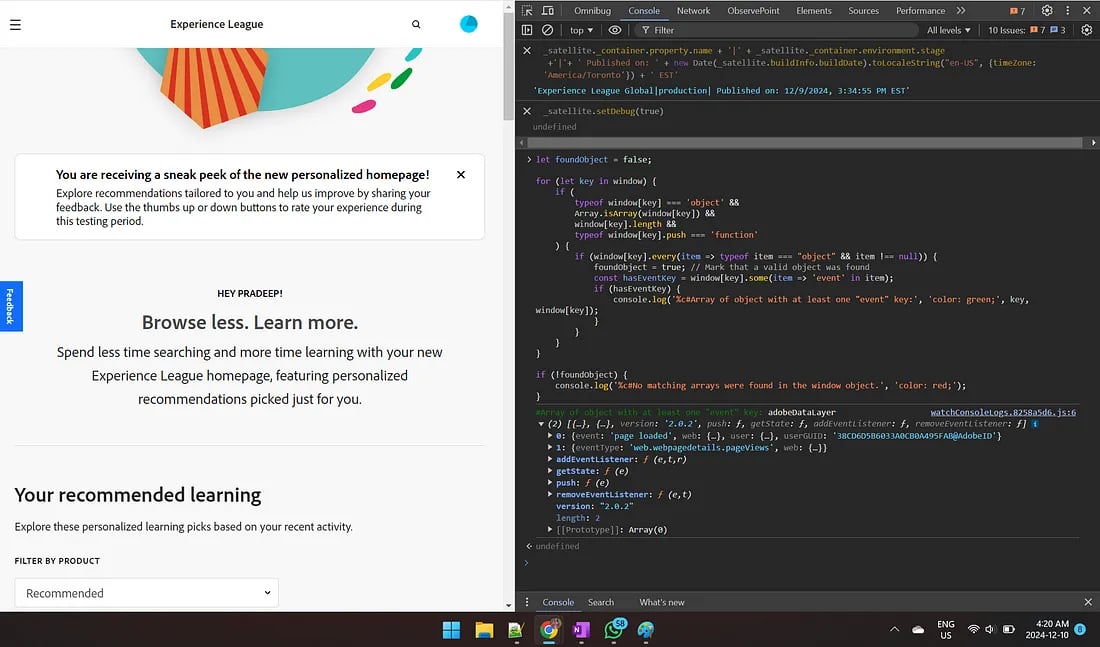
Task: Close the bottom DevTools drawer
Action: [1088, 602]
